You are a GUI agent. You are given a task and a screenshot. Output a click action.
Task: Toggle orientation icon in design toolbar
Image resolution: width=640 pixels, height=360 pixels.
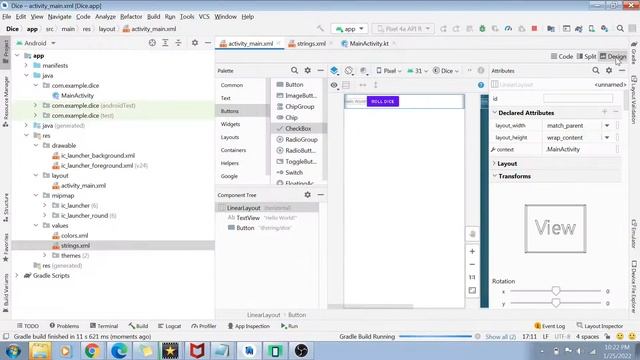point(349,71)
